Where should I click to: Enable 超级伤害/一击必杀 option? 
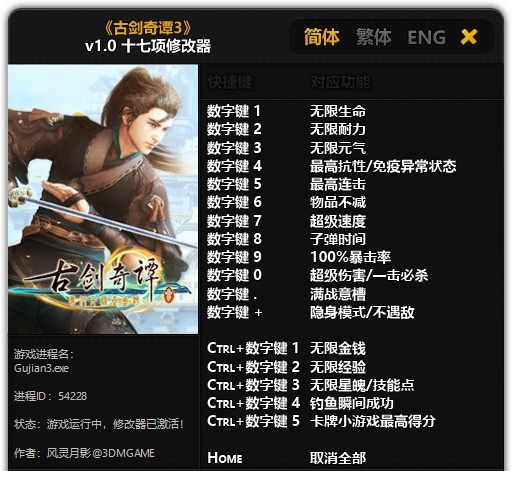[x=369, y=275]
